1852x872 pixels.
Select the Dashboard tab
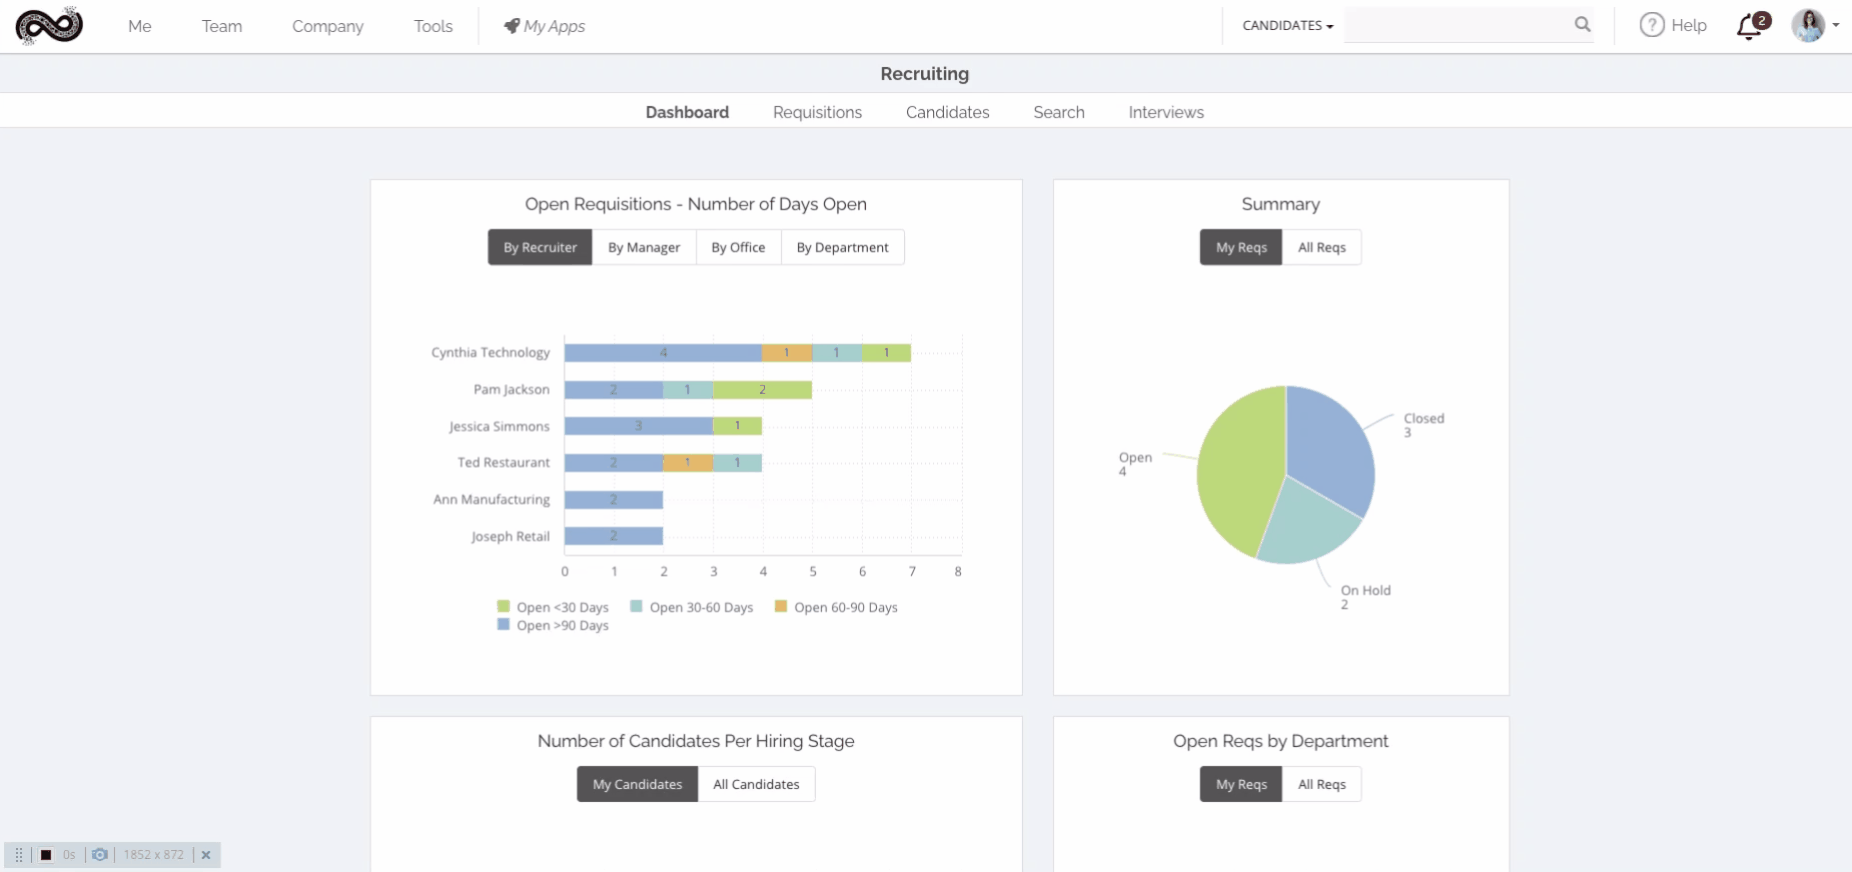click(687, 112)
